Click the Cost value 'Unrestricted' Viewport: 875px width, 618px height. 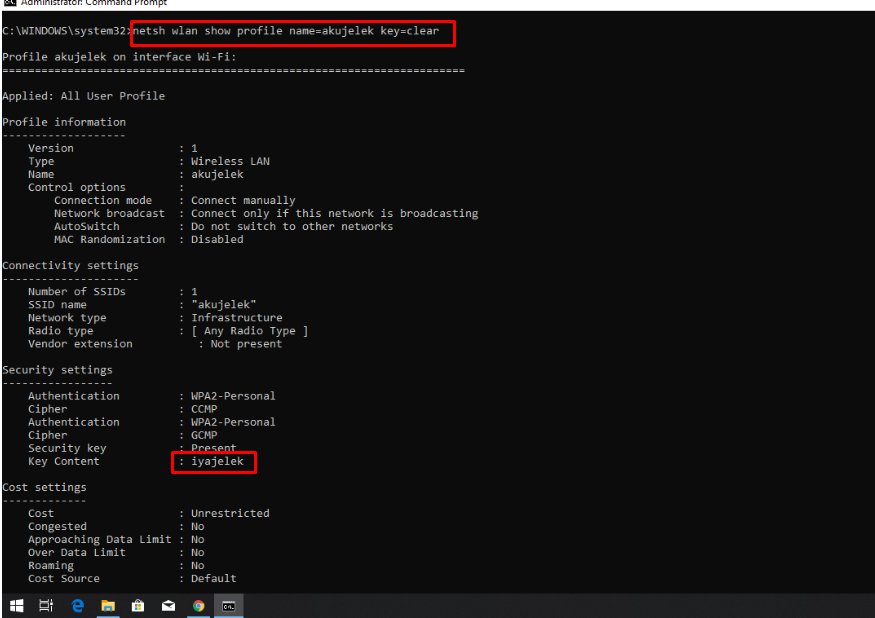230,513
